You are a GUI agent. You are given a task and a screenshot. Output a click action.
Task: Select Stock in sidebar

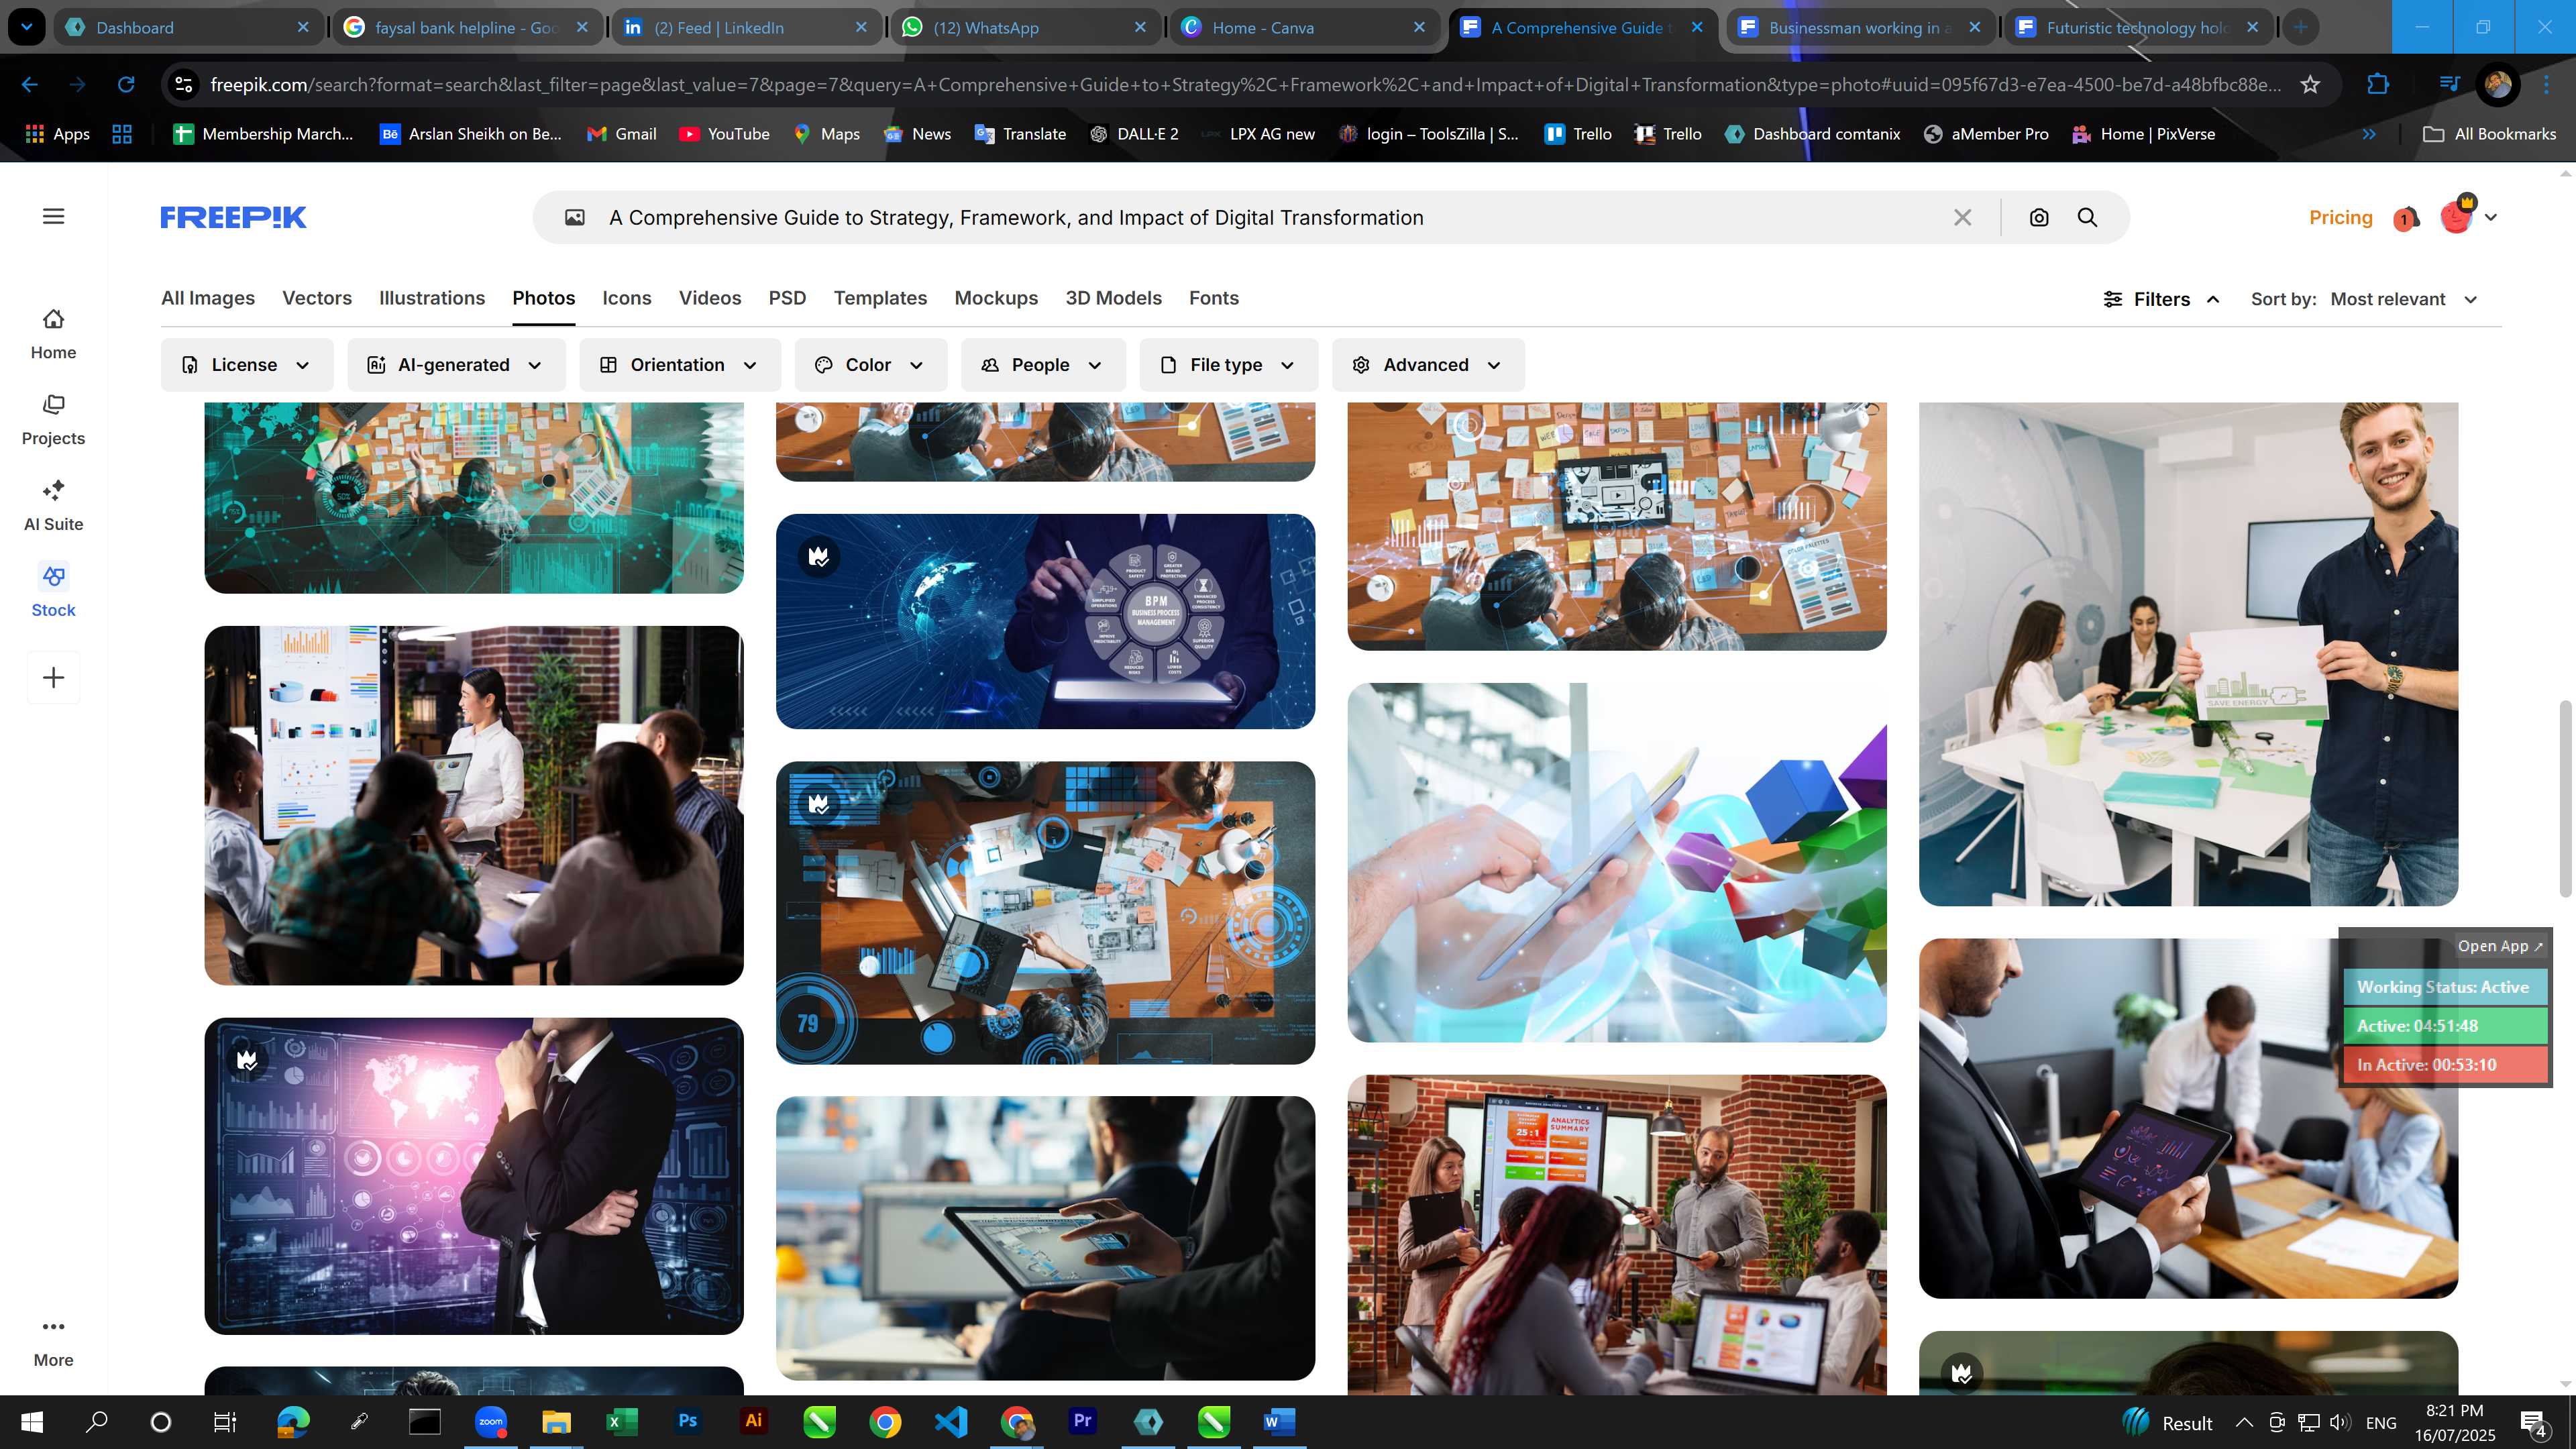(53, 592)
